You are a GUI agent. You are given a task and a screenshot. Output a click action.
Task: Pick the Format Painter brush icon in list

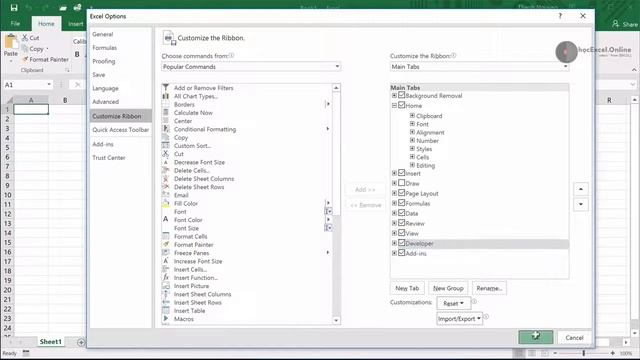pyautogui.click(x=166, y=244)
